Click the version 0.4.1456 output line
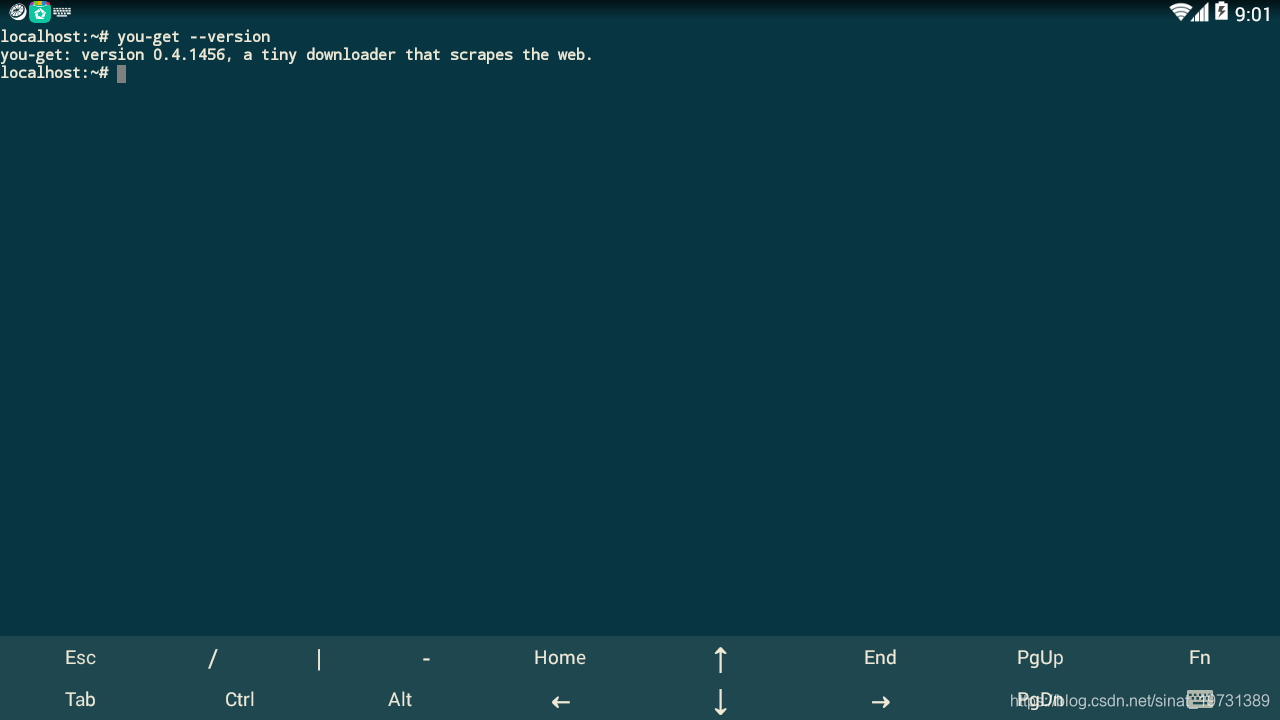Image resolution: width=1280 pixels, height=720 pixels. [x=297, y=55]
